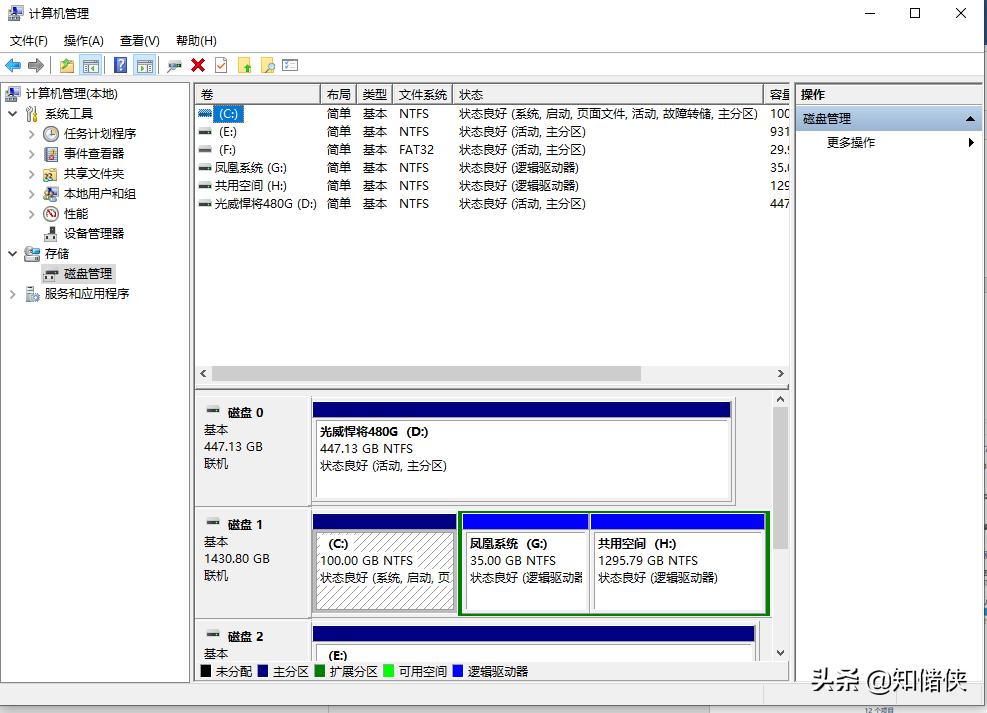Click the magnifier search page icon
987x713 pixels.
click(268, 65)
